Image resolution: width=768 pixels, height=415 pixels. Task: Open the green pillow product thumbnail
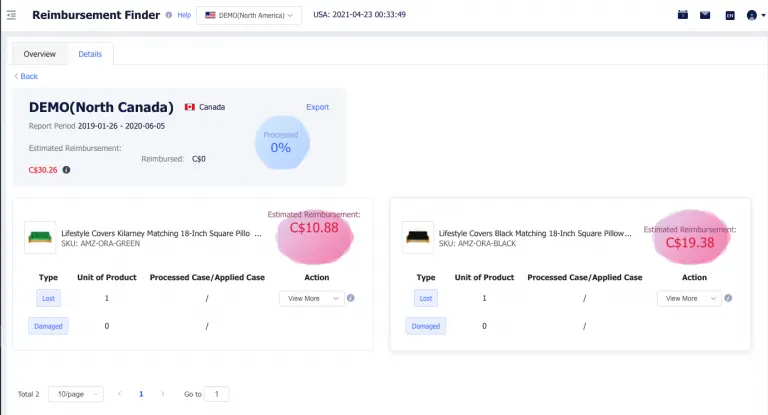click(40, 238)
